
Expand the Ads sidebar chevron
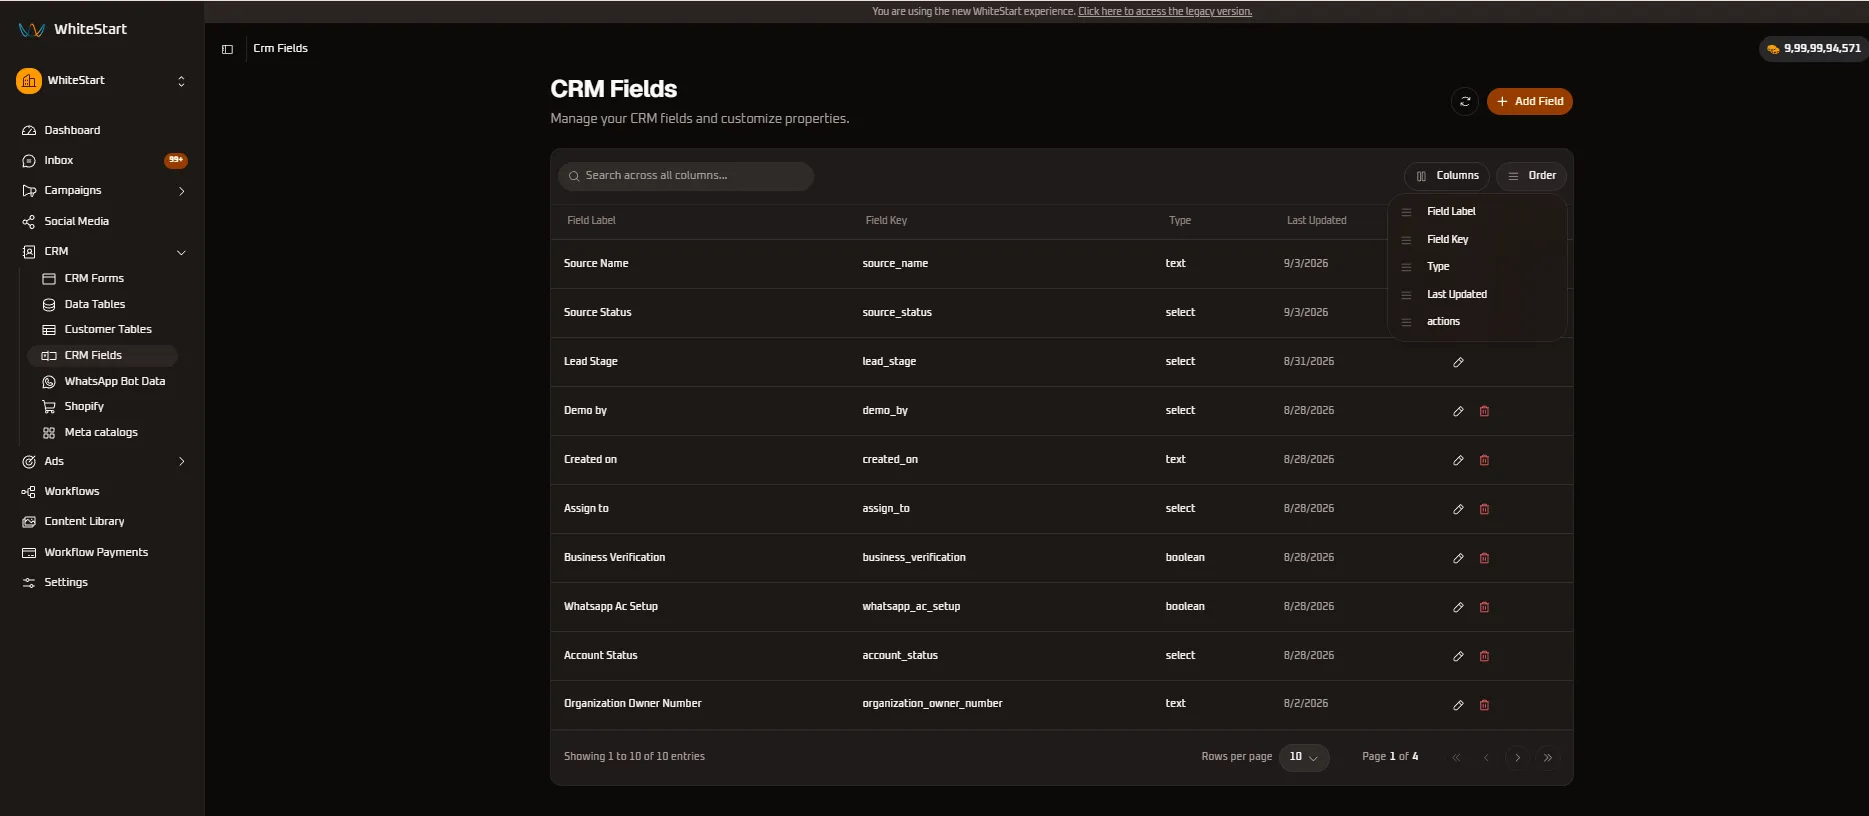pos(181,461)
